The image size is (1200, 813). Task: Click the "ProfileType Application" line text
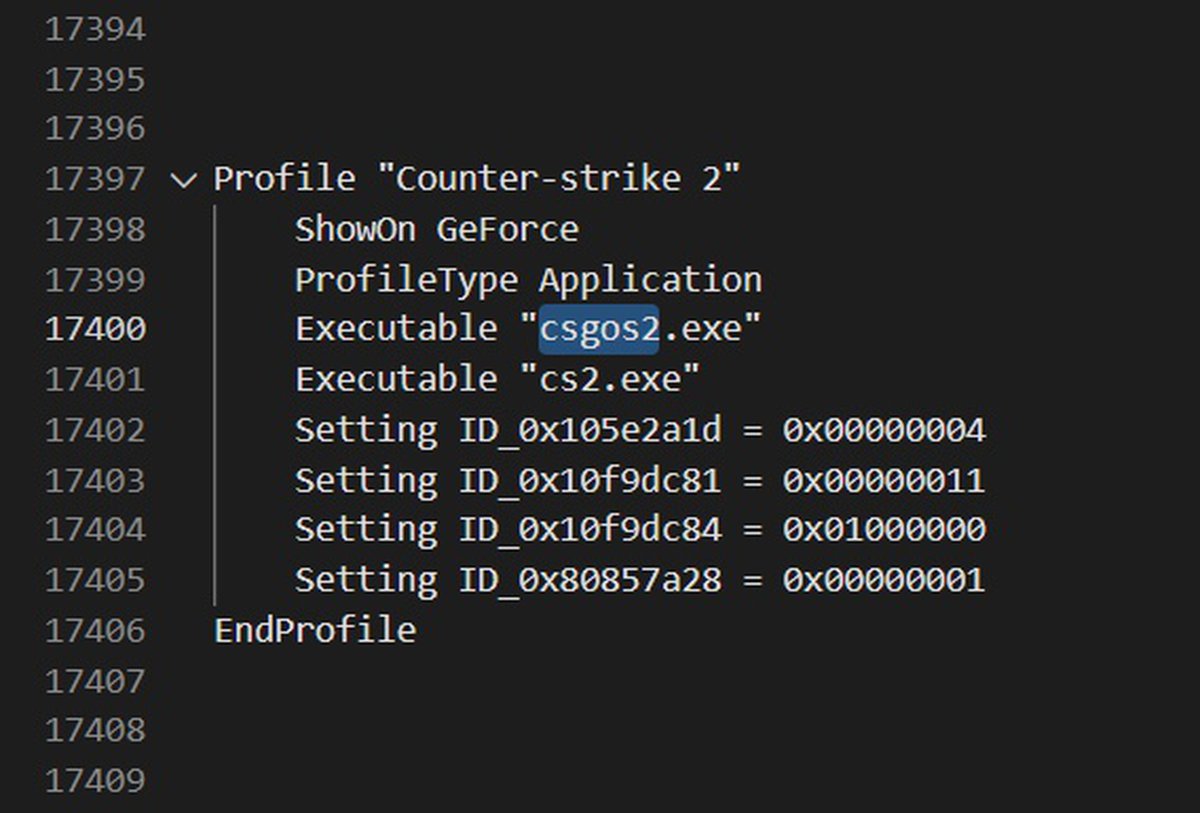click(528, 280)
